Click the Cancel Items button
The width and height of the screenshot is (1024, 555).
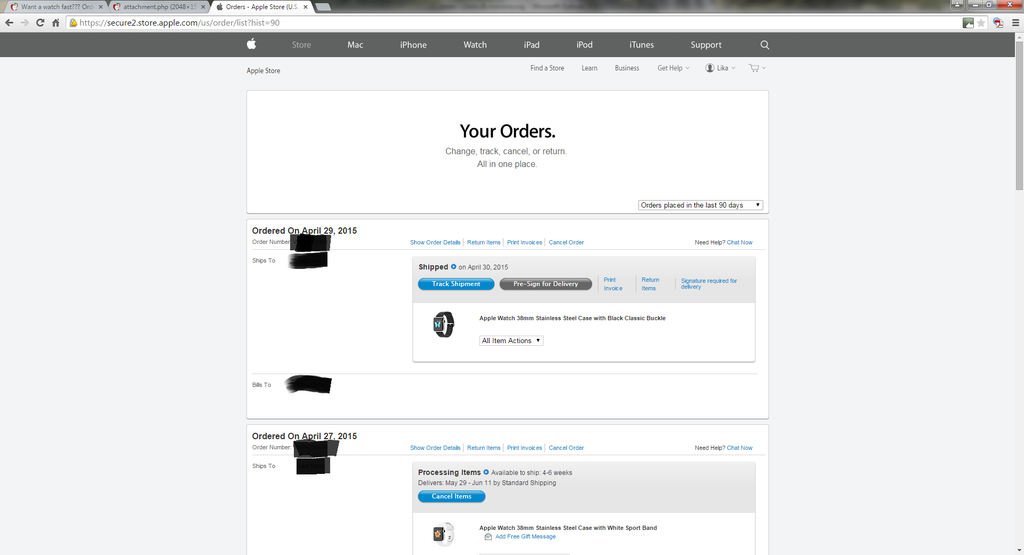click(x=451, y=496)
